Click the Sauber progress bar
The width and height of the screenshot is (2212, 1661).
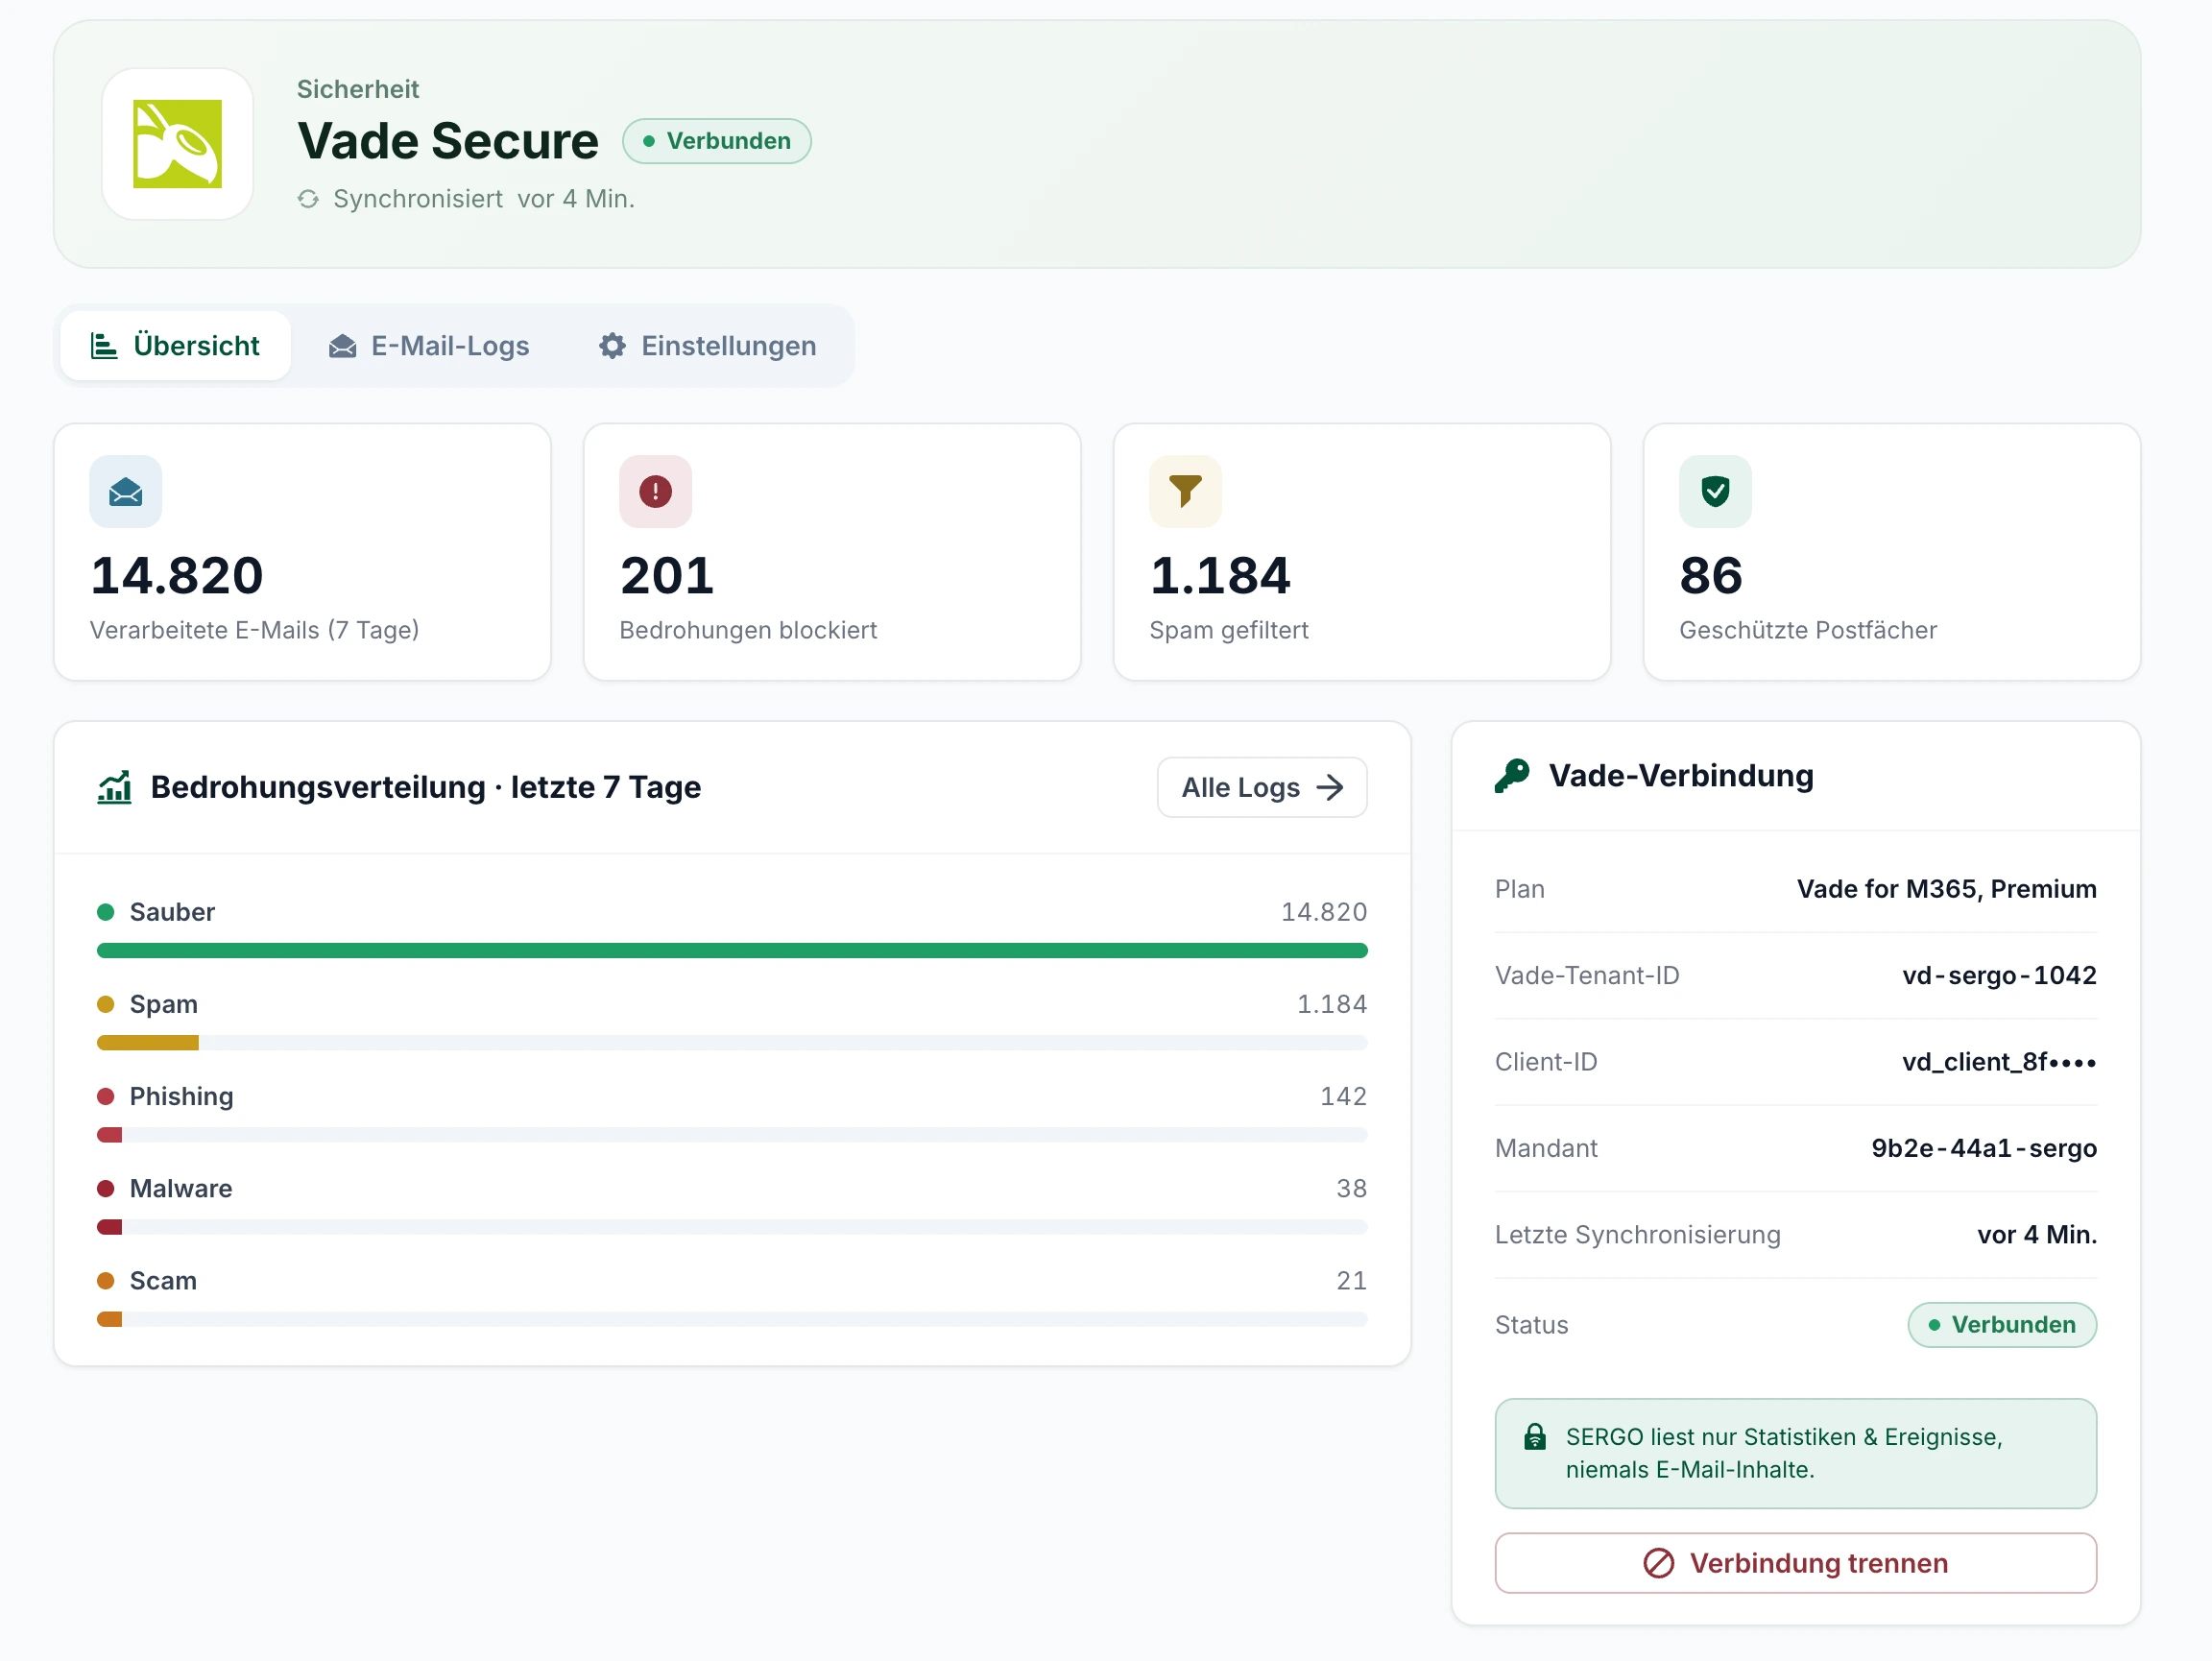(732, 950)
